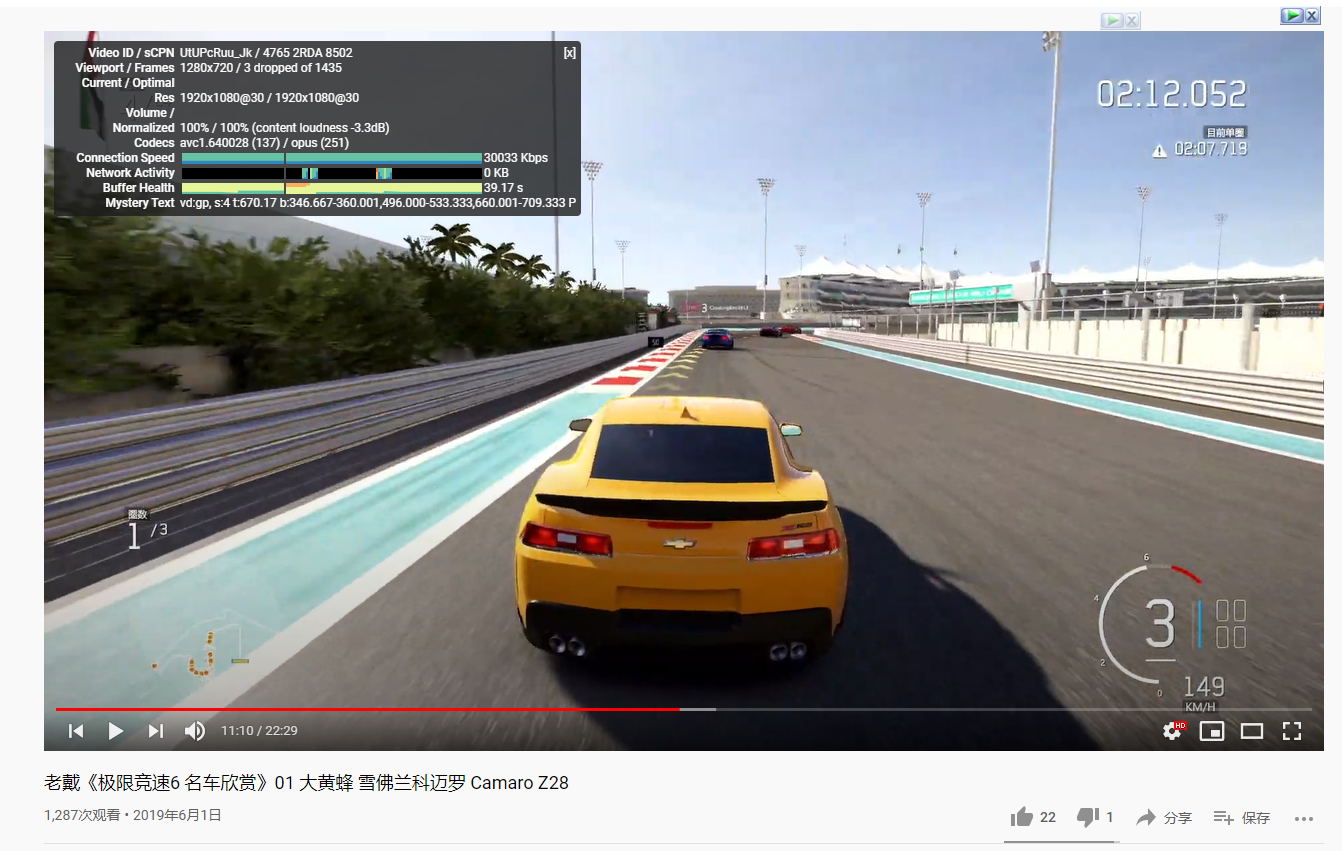This screenshot has width=1342, height=851.
Task: Skip to the previous video
Action: (x=76, y=731)
